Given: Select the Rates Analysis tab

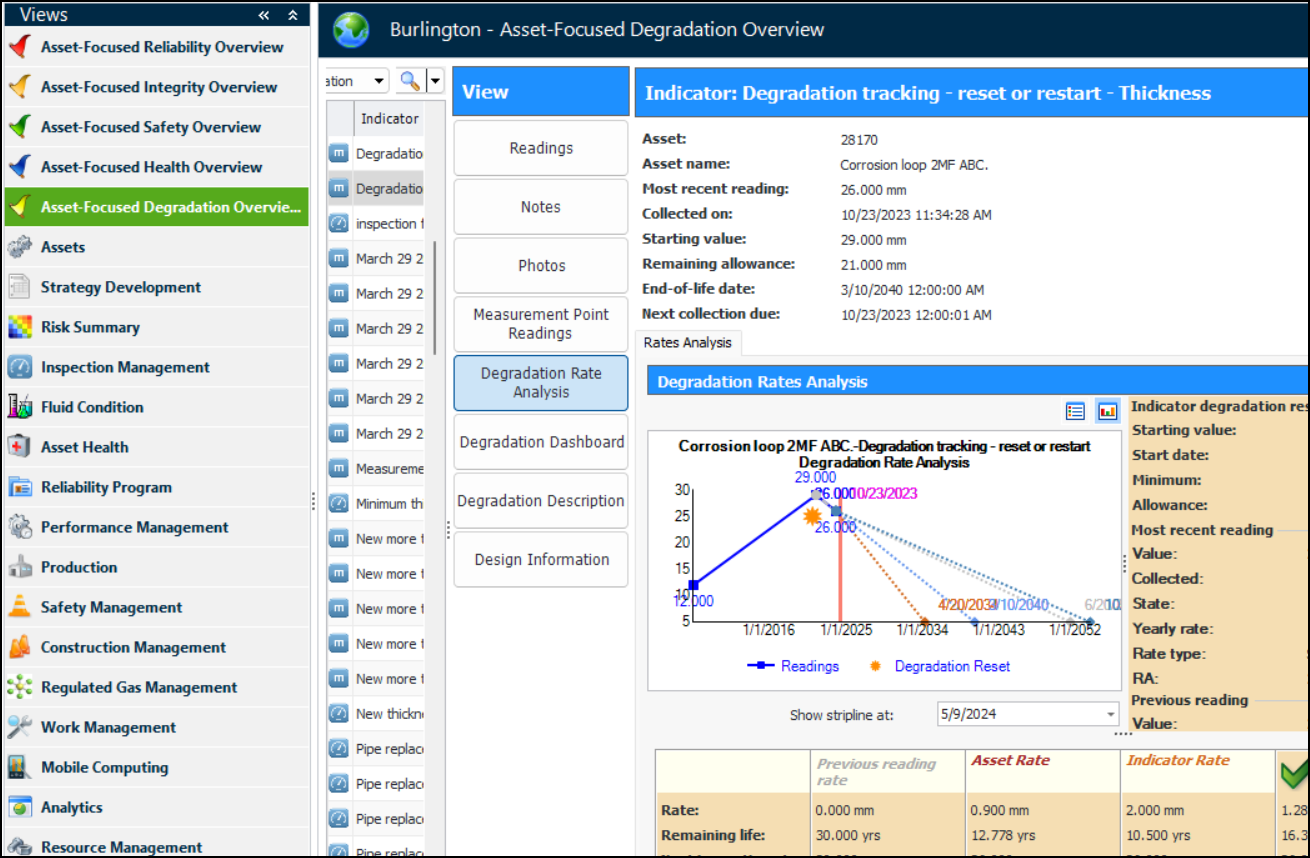Looking at the screenshot, I should tap(688, 342).
